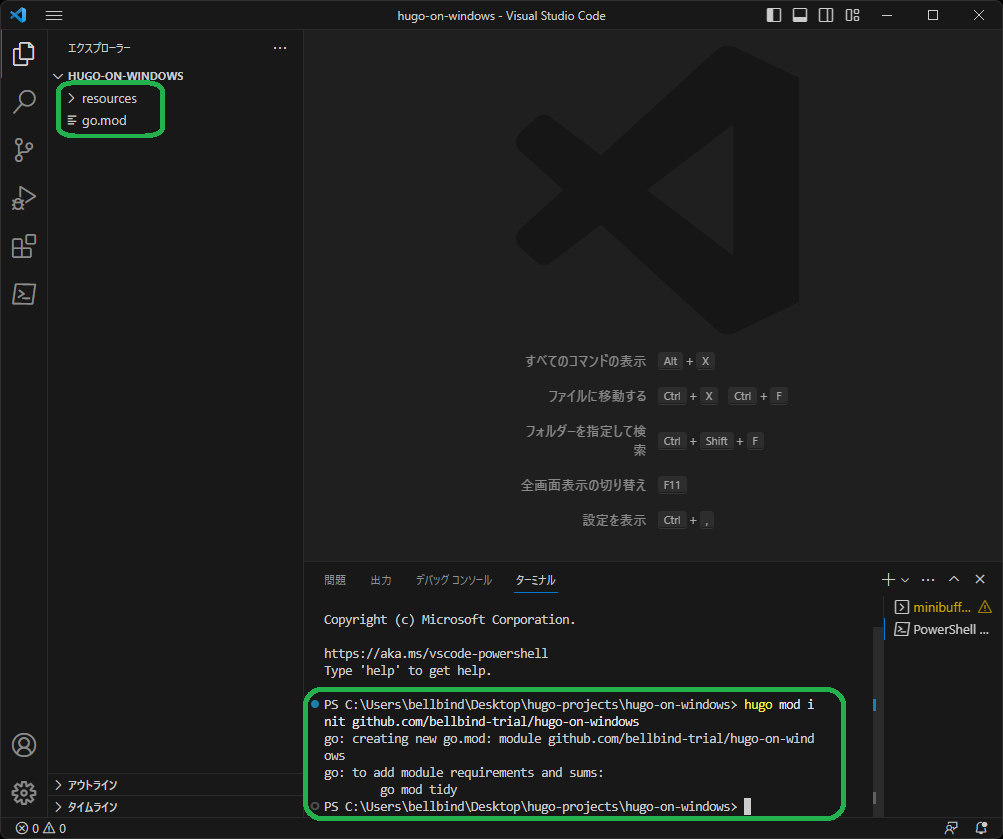Close the terminal panel

pyautogui.click(x=980, y=579)
